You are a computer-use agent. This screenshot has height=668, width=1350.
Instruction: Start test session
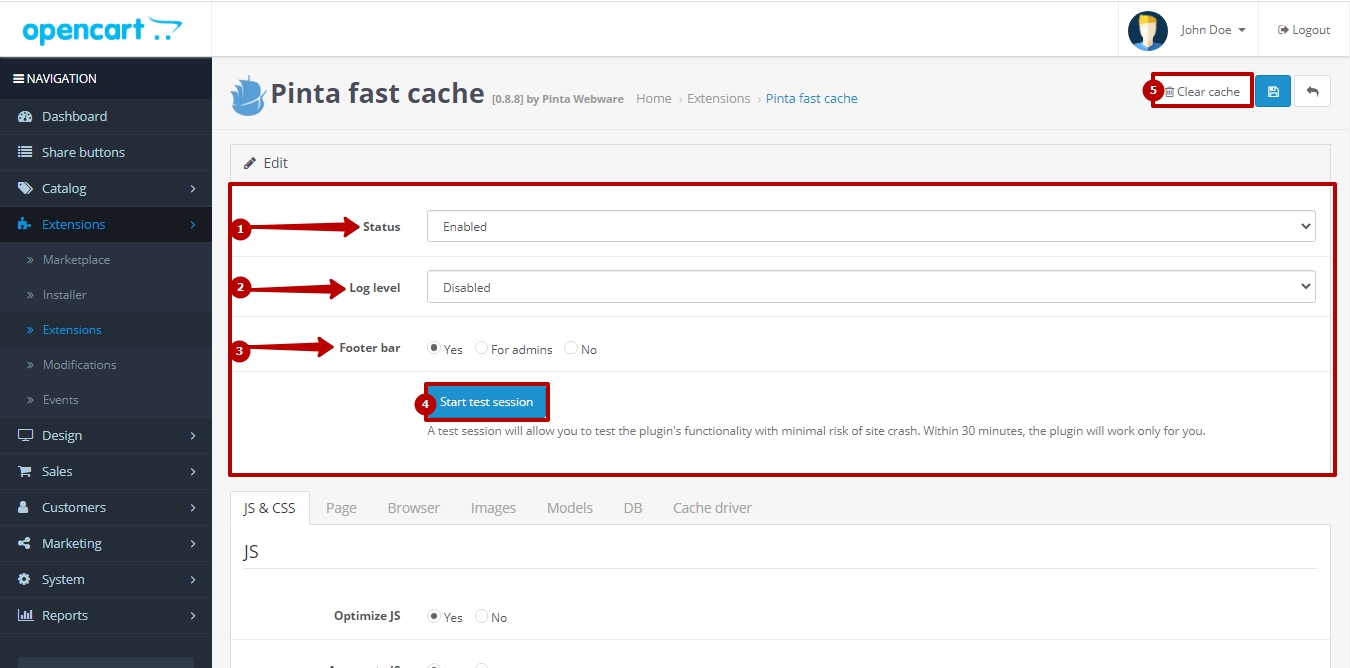[487, 402]
